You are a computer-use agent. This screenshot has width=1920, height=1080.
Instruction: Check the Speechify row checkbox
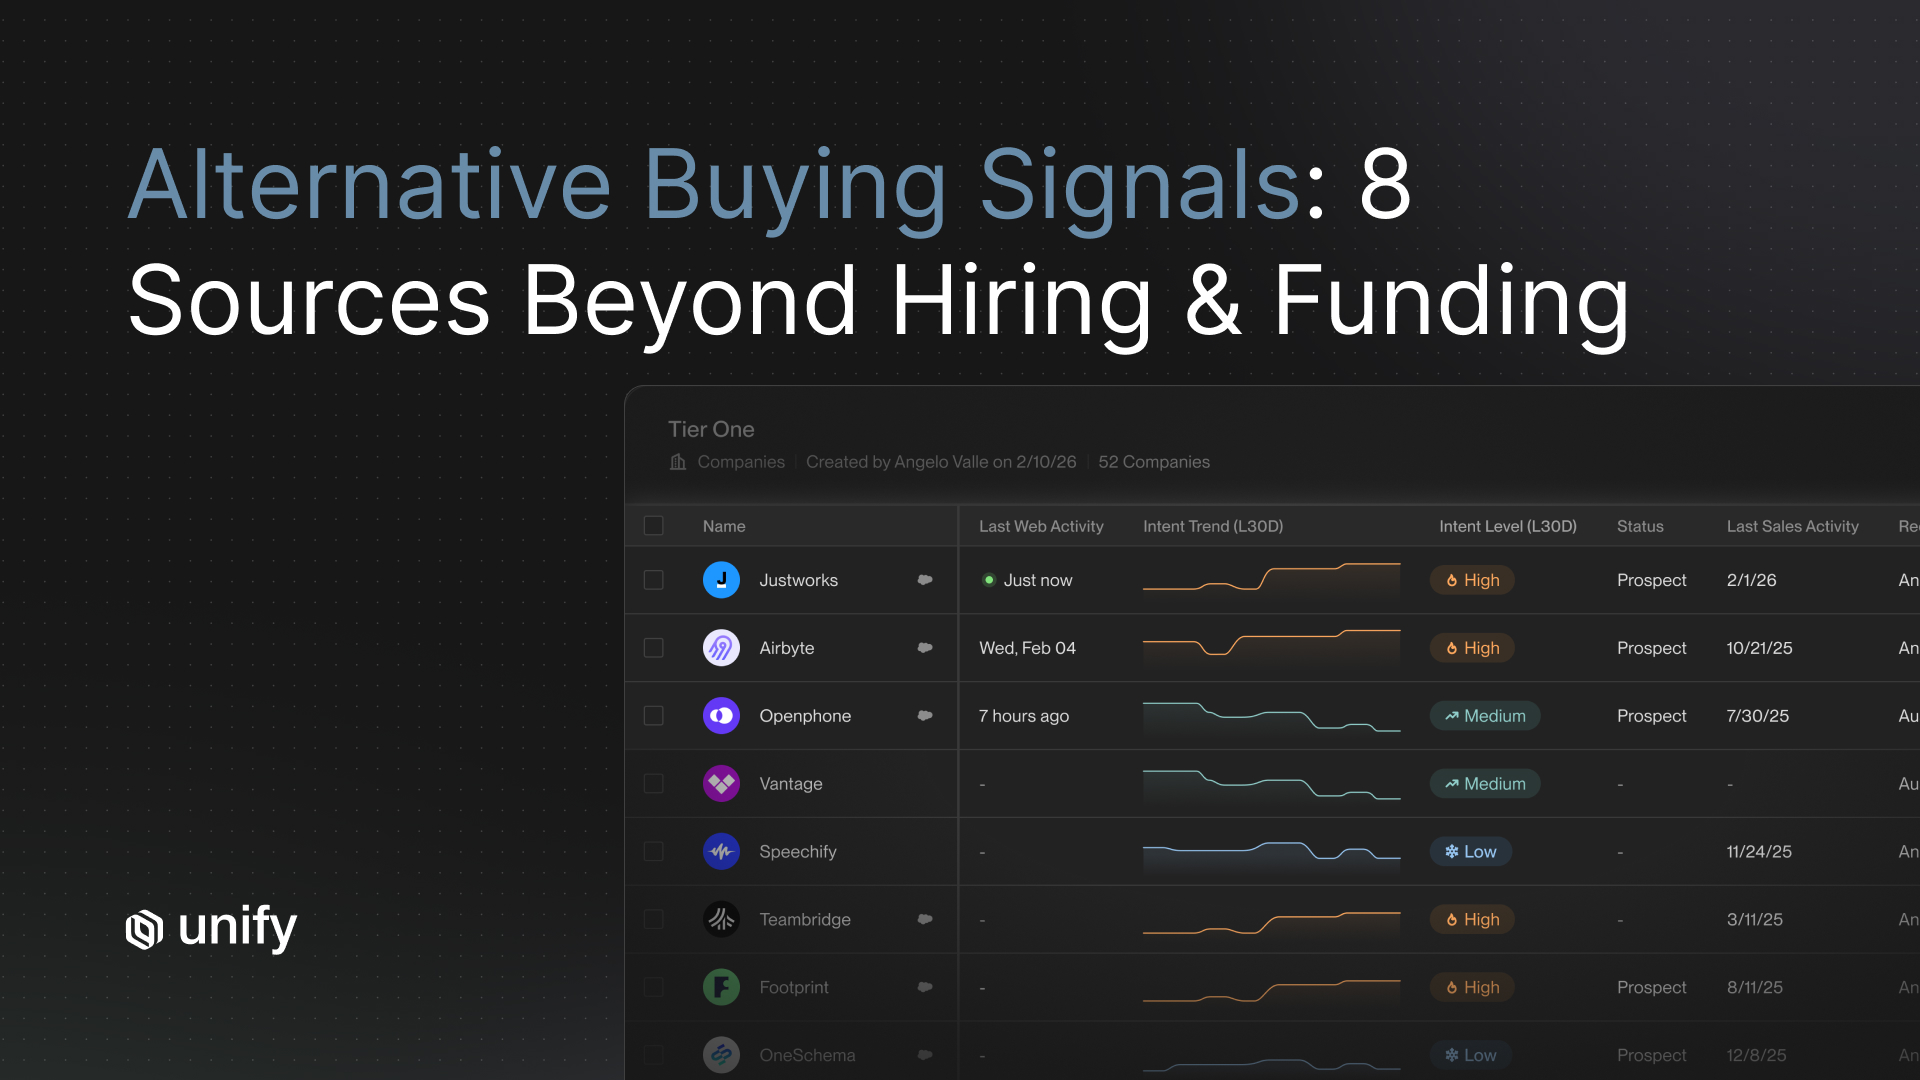tap(654, 852)
